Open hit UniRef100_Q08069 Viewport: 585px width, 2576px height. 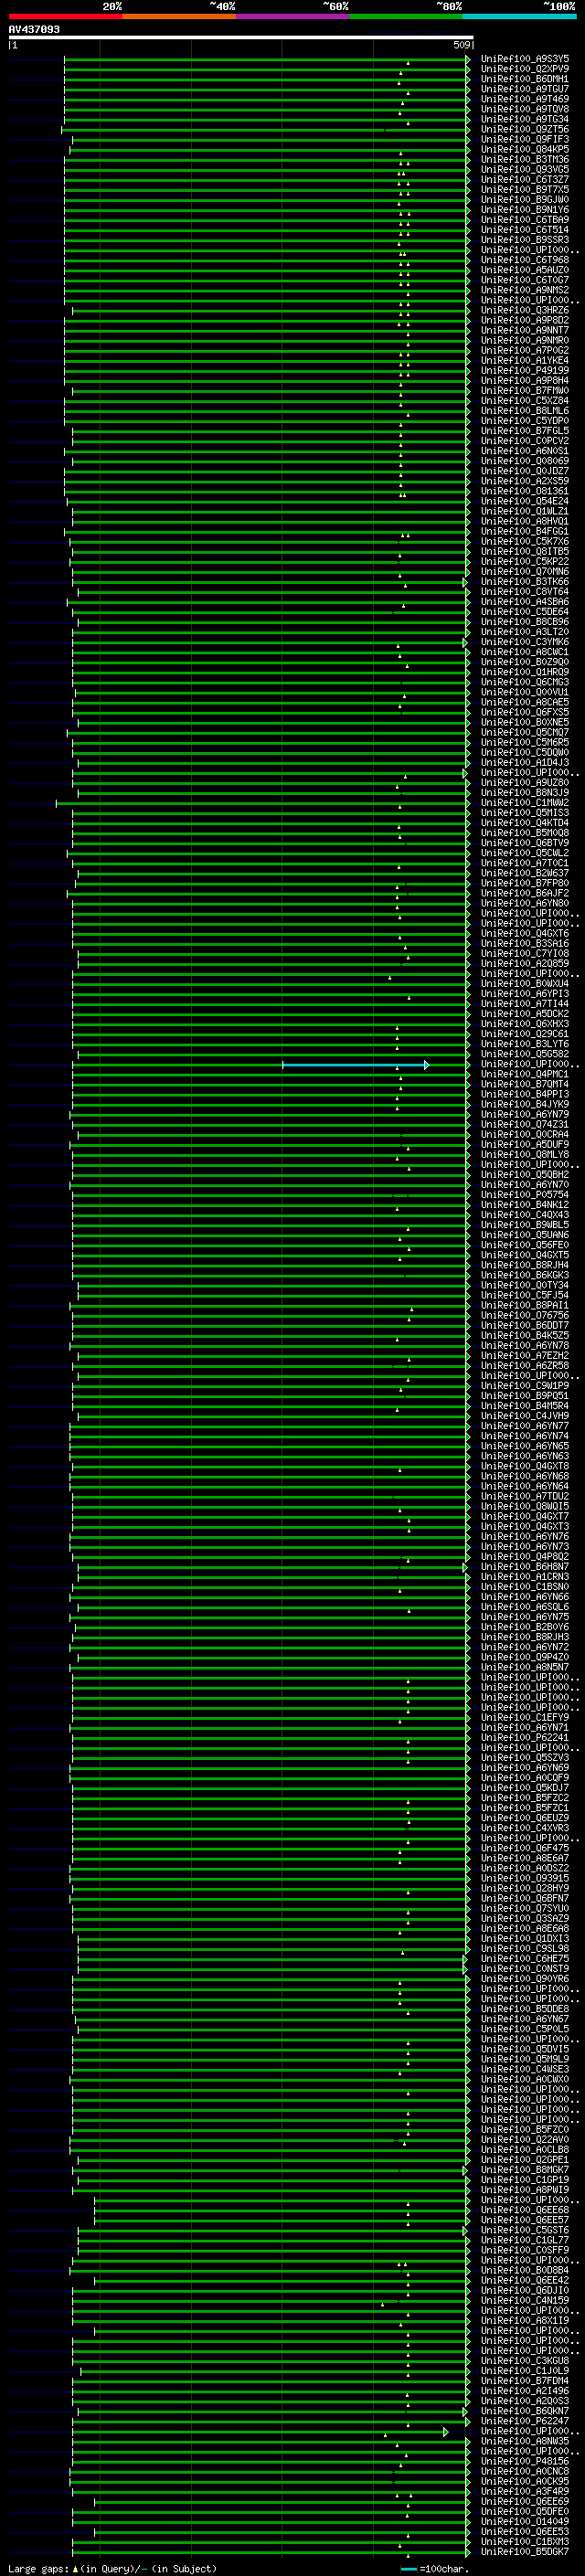tap(525, 461)
